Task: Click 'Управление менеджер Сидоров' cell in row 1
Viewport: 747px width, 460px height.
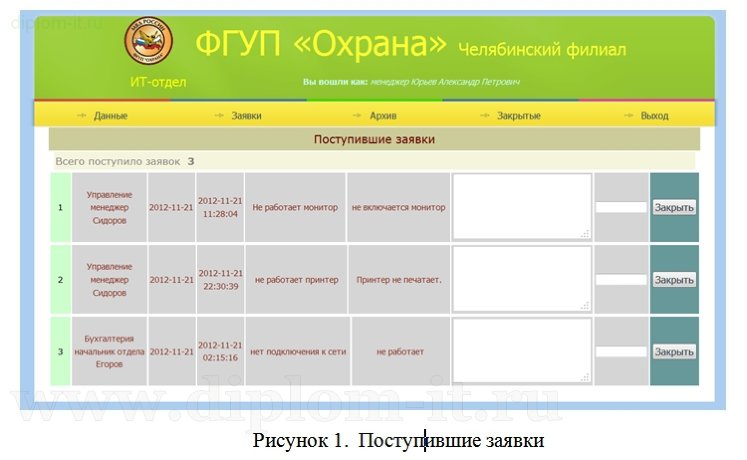Action: pos(109,207)
